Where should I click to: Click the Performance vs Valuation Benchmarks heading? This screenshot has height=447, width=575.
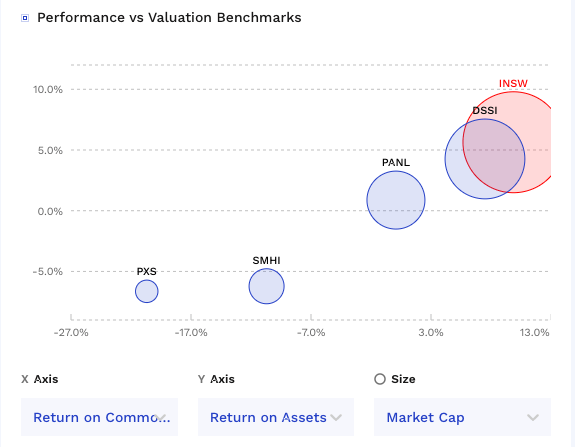pyautogui.click(x=169, y=18)
